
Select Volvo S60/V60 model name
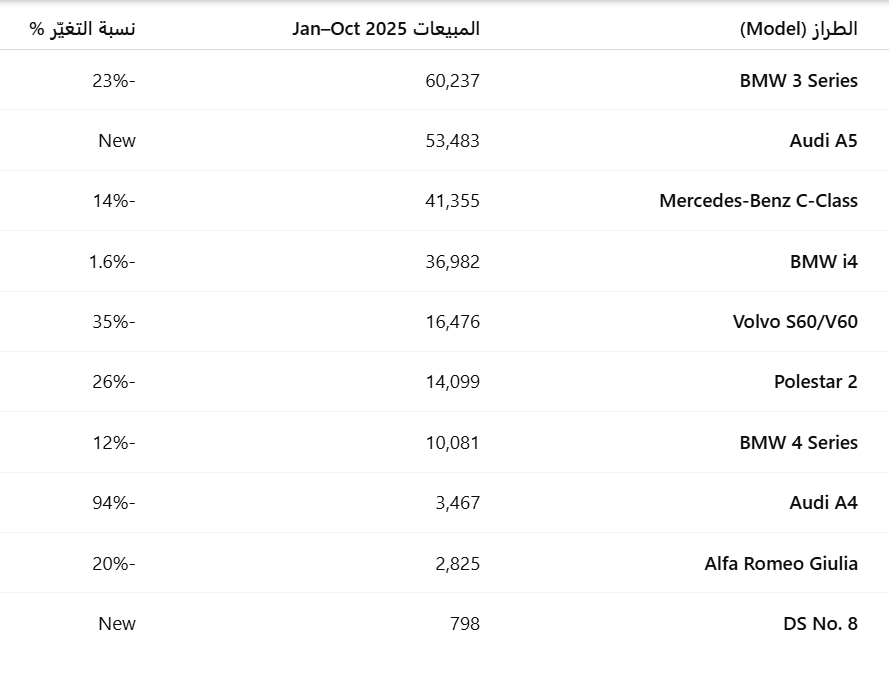(x=795, y=322)
